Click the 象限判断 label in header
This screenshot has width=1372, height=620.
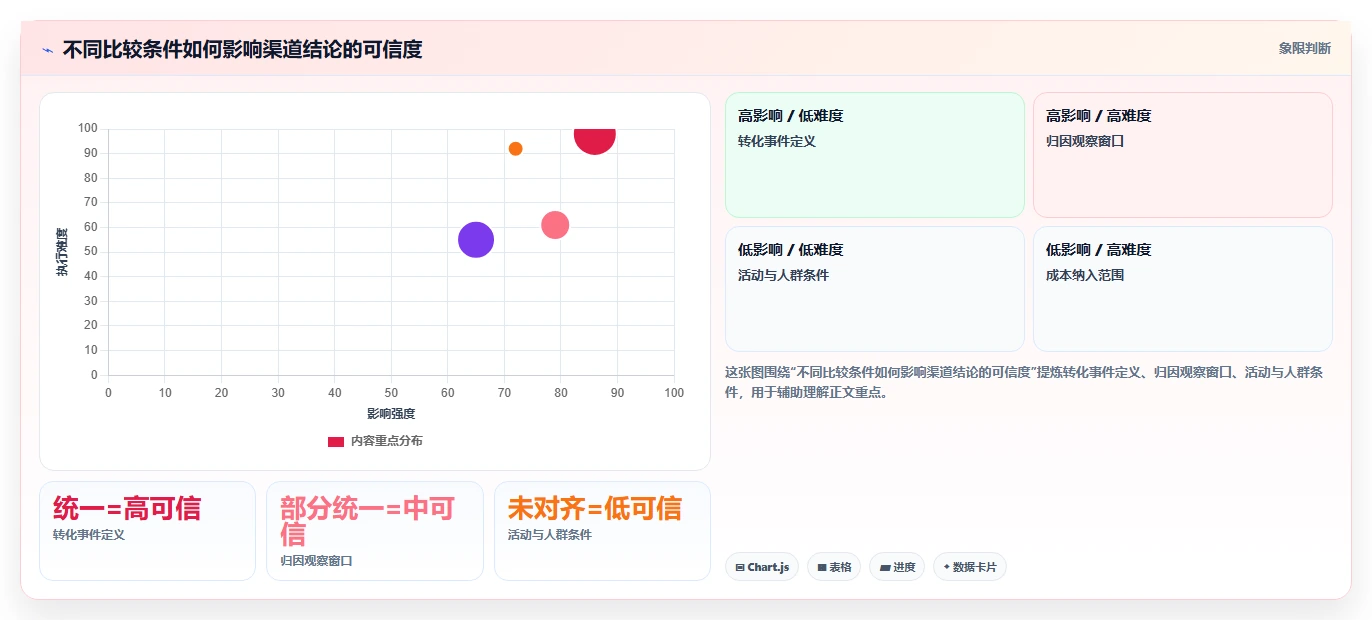coord(1304,48)
